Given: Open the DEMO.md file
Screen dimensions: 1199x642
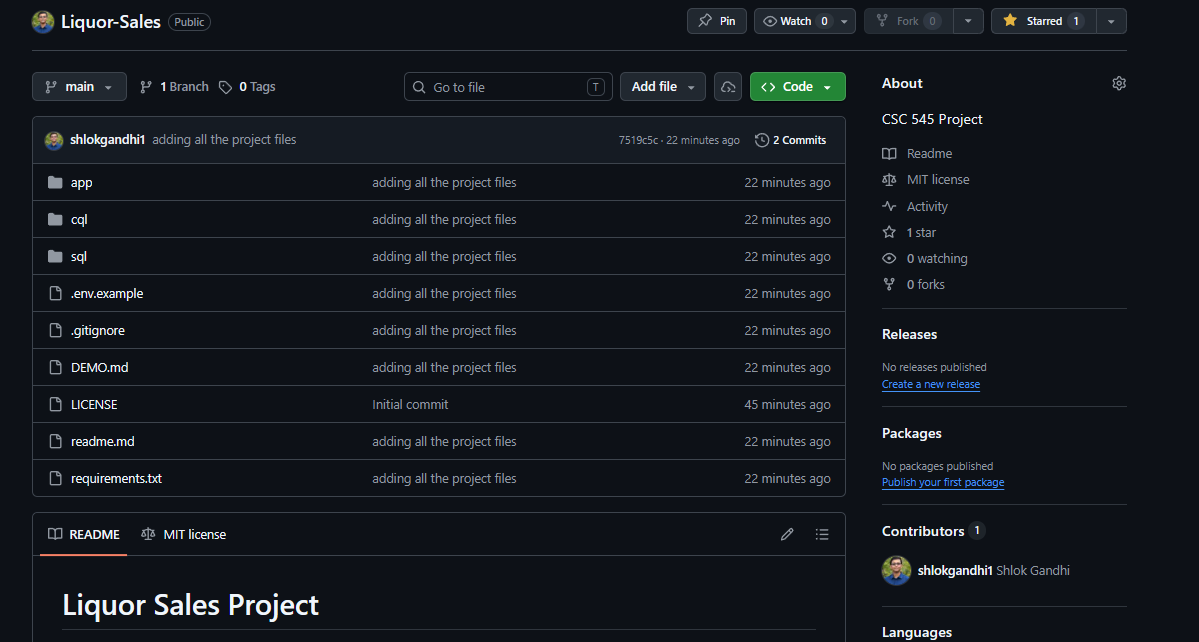Looking at the screenshot, I should click(99, 368).
